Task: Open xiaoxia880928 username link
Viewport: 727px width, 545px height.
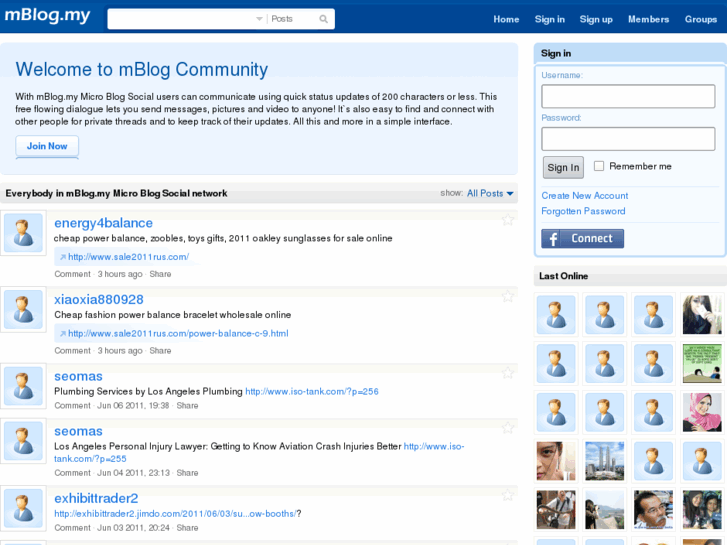Action: point(99,300)
